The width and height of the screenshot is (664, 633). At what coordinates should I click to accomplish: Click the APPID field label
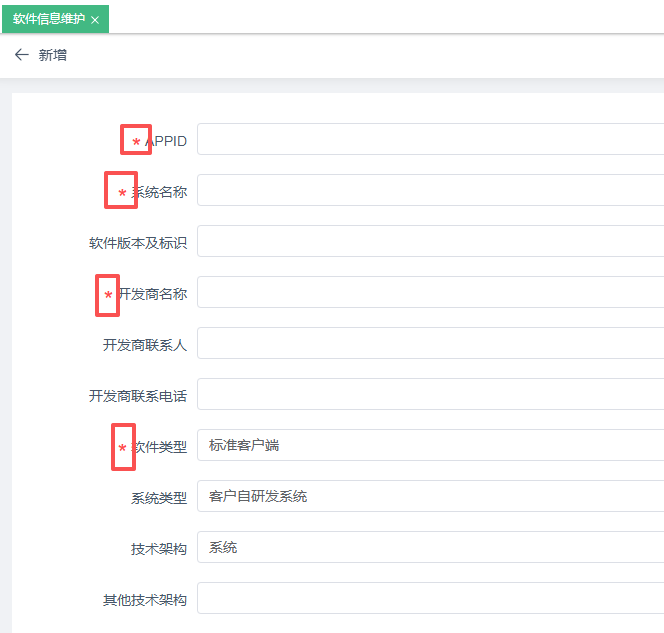click(x=166, y=141)
